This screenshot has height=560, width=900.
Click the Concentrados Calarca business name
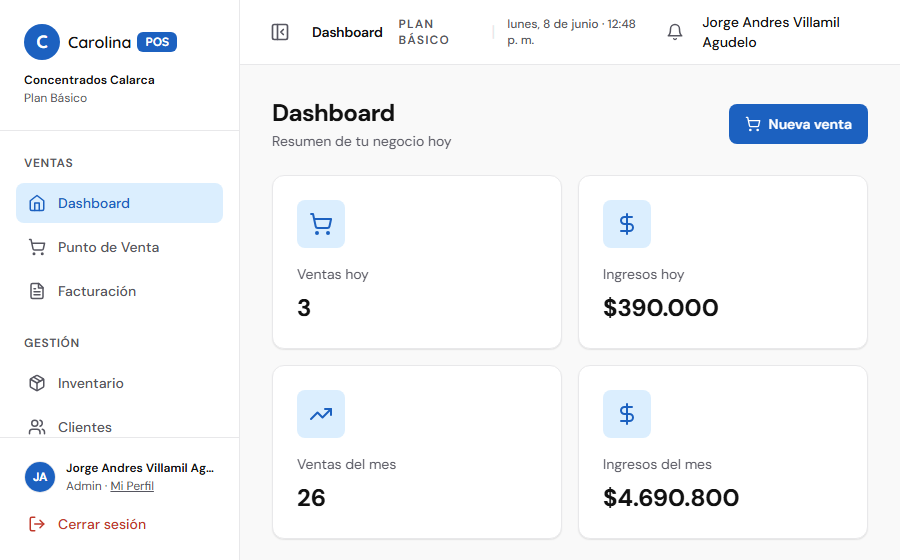(x=89, y=80)
